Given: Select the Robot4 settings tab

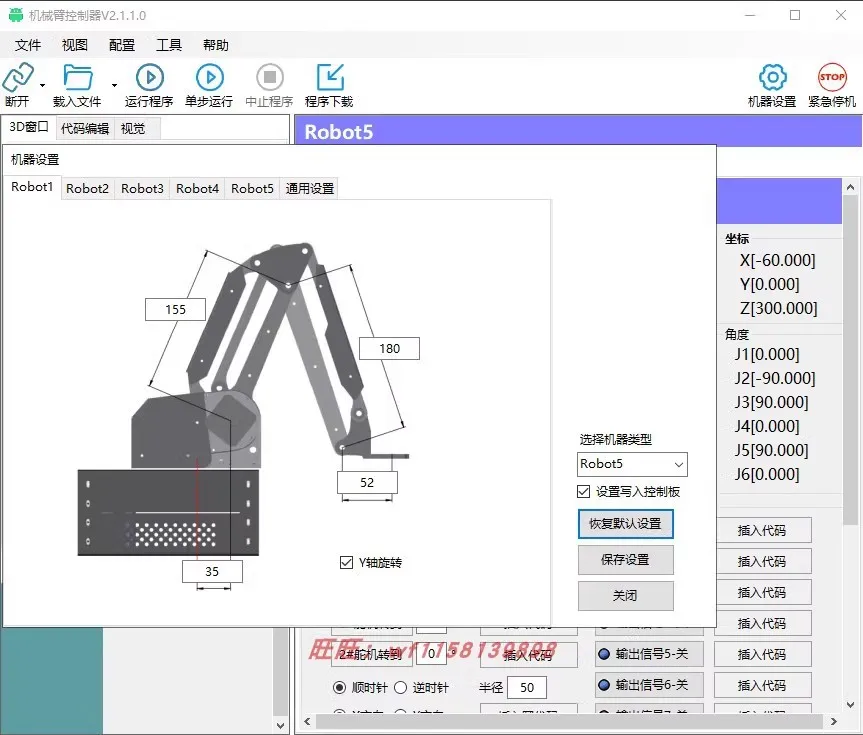Looking at the screenshot, I should 198,189.
